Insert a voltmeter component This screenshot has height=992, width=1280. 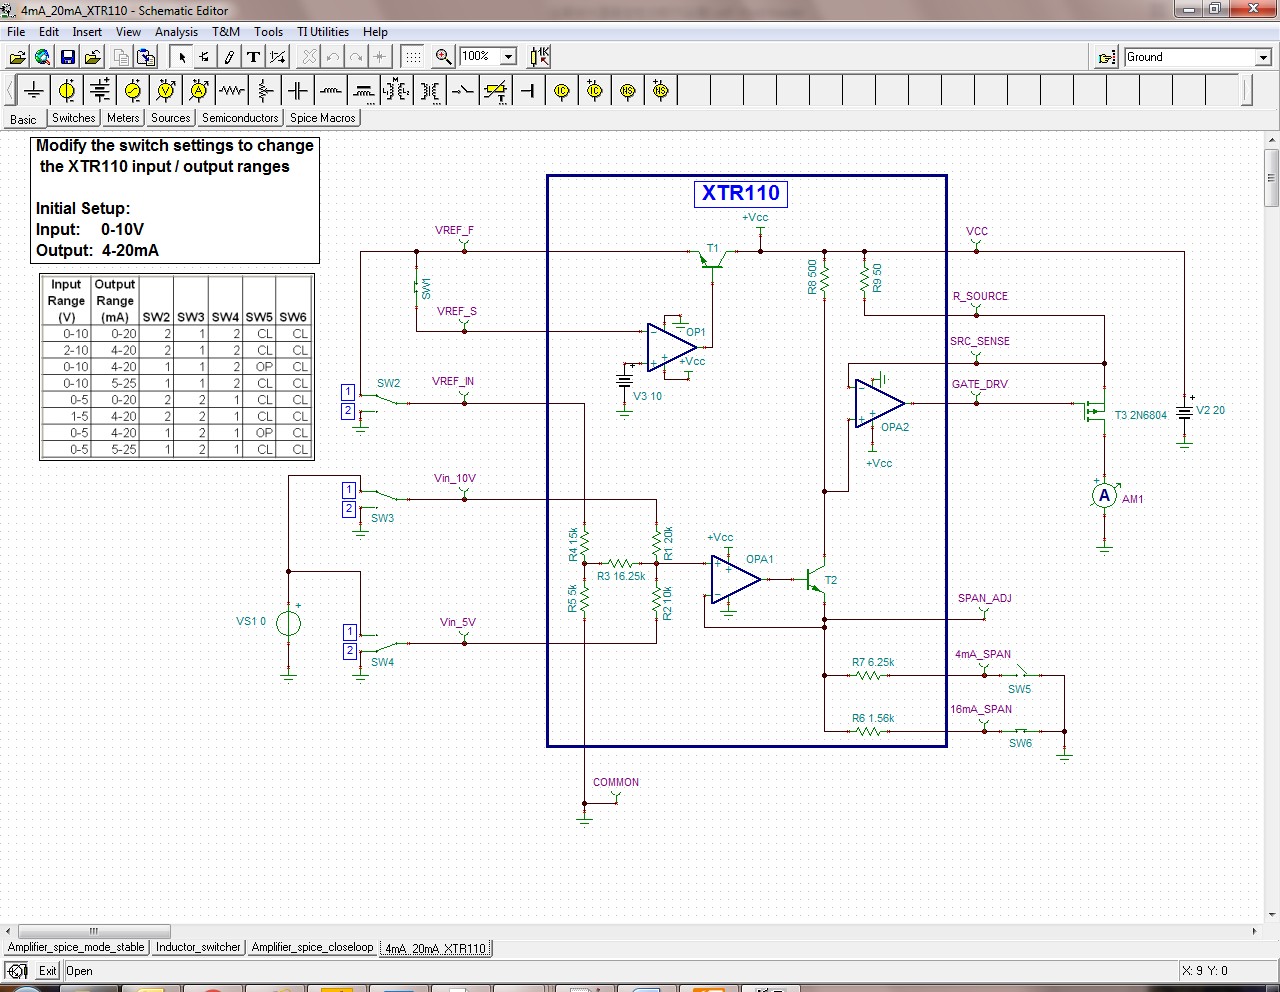[166, 91]
